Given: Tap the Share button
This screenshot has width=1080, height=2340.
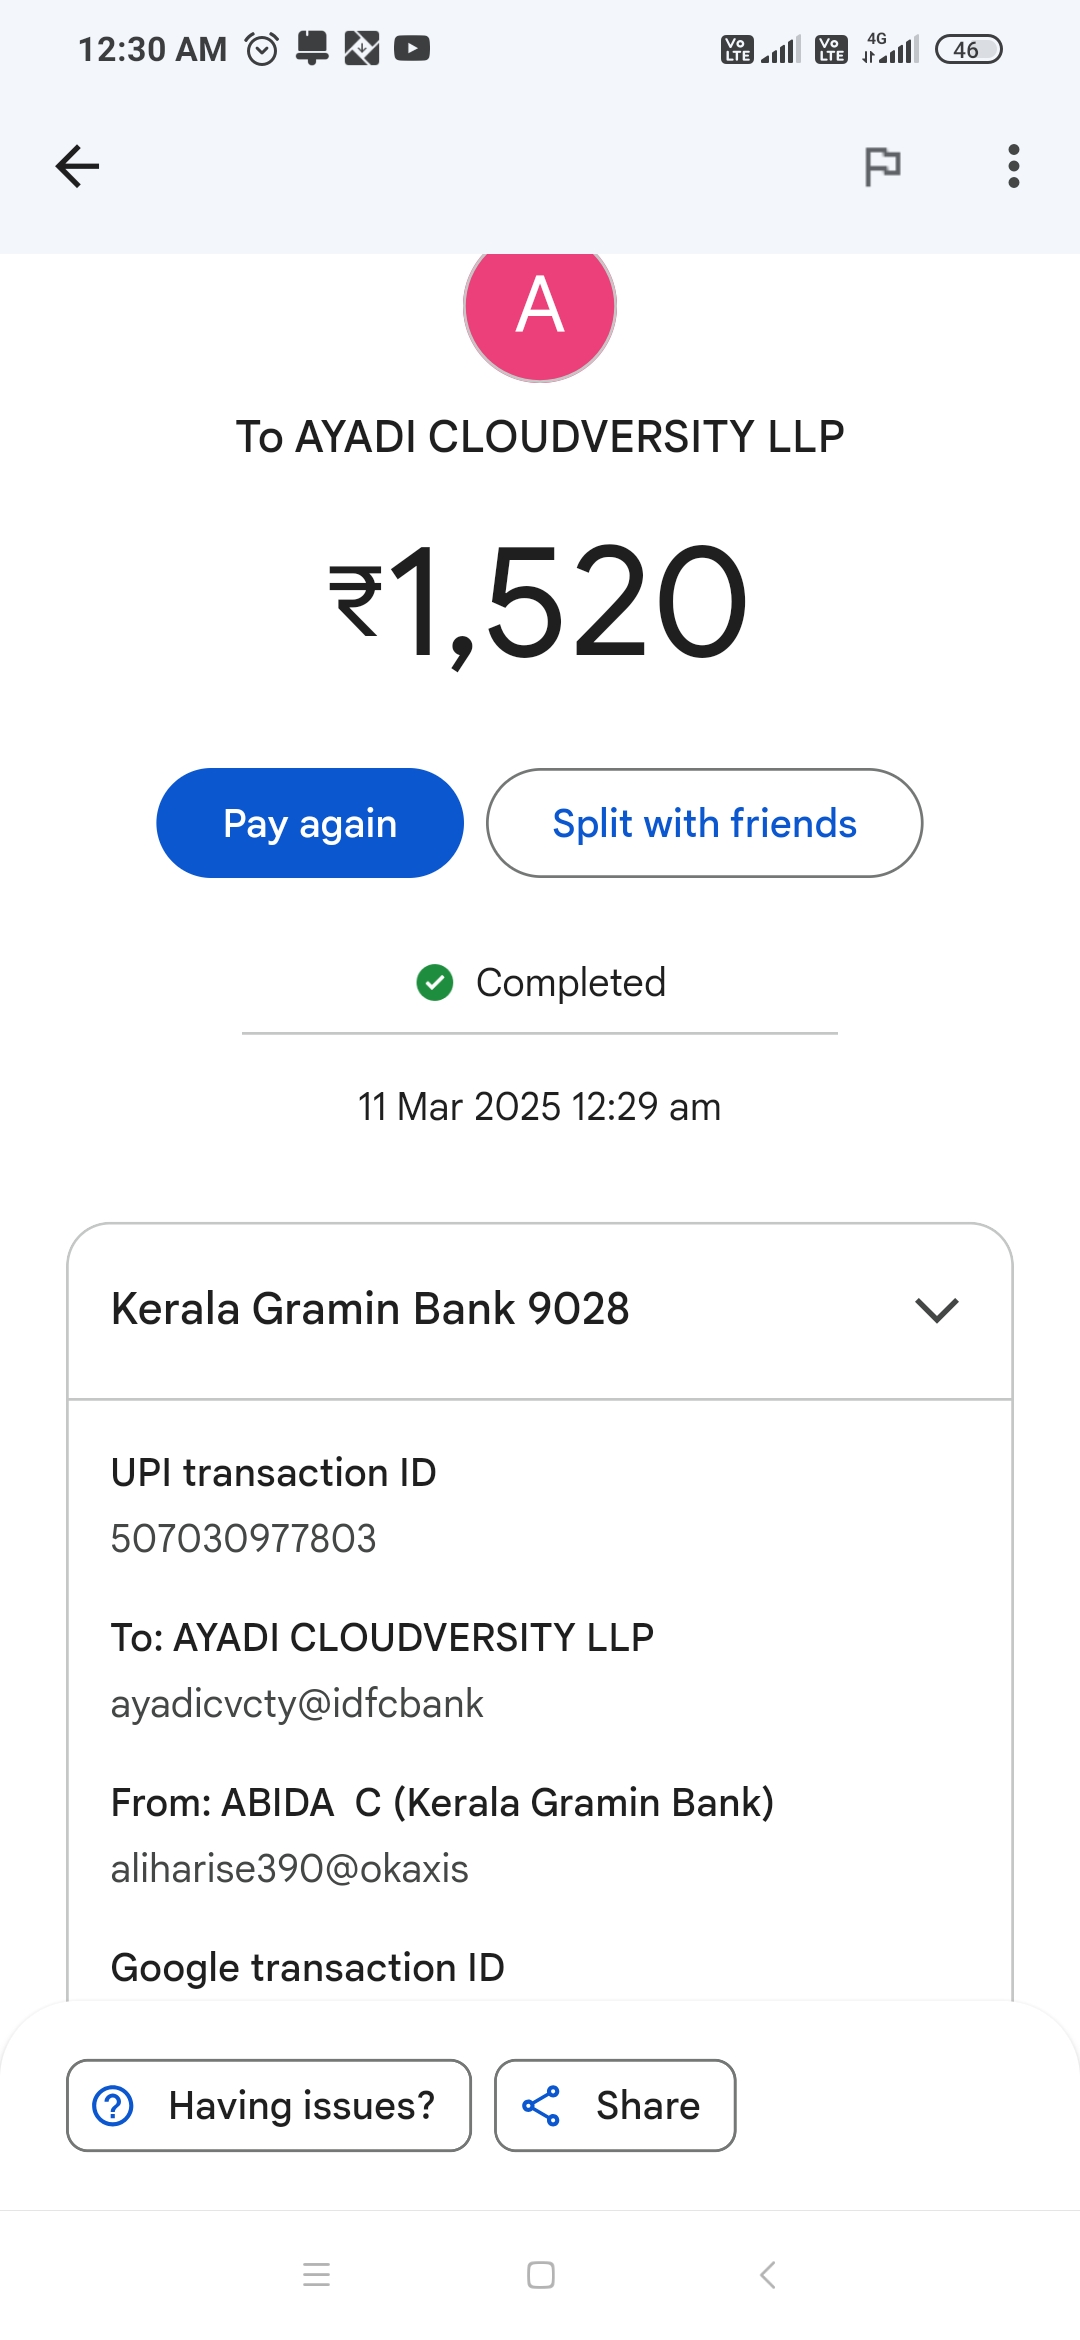Looking at the screenshot, I should point(615,2105).
